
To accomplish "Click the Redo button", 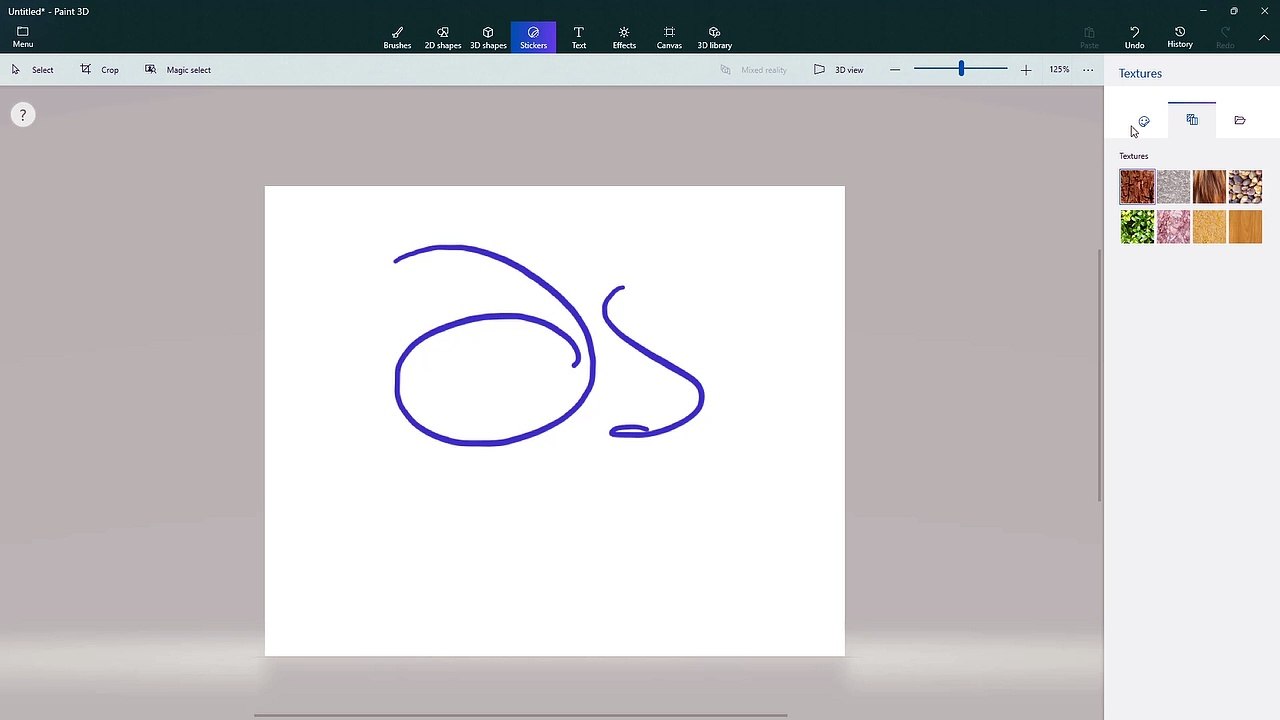I will tap(1224, 37).
